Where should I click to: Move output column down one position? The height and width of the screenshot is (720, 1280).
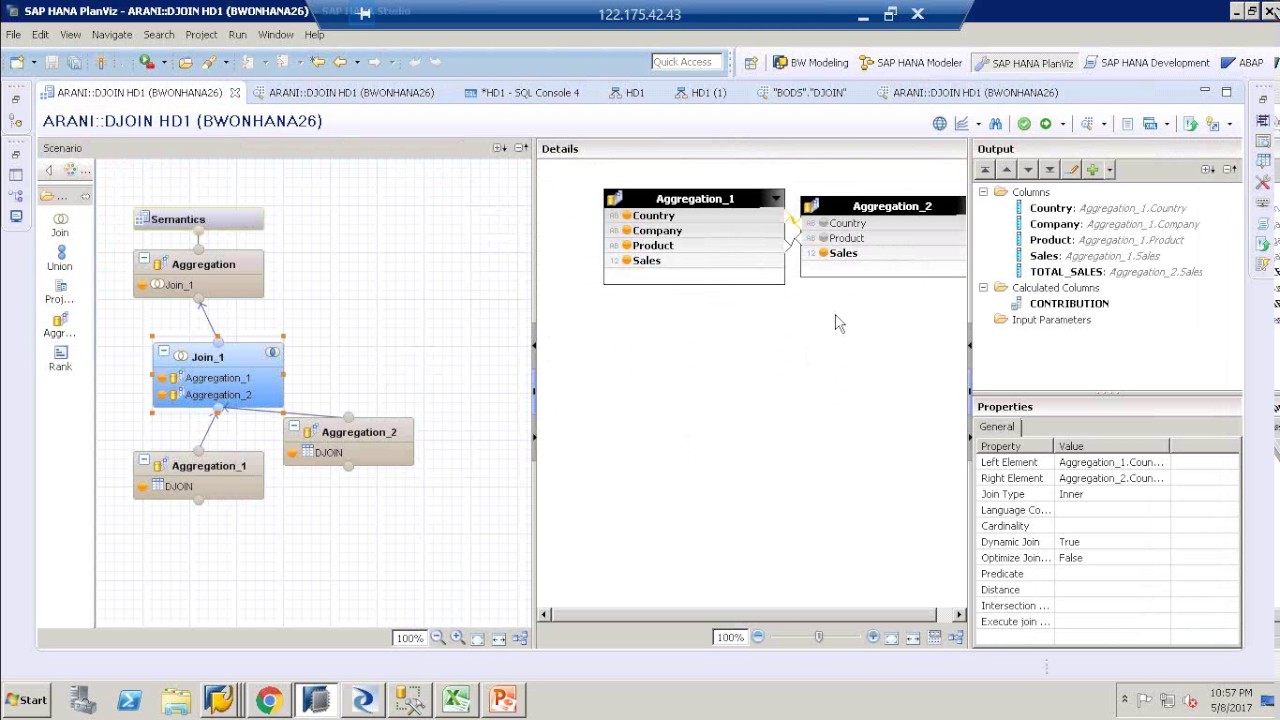point(1028,170)
